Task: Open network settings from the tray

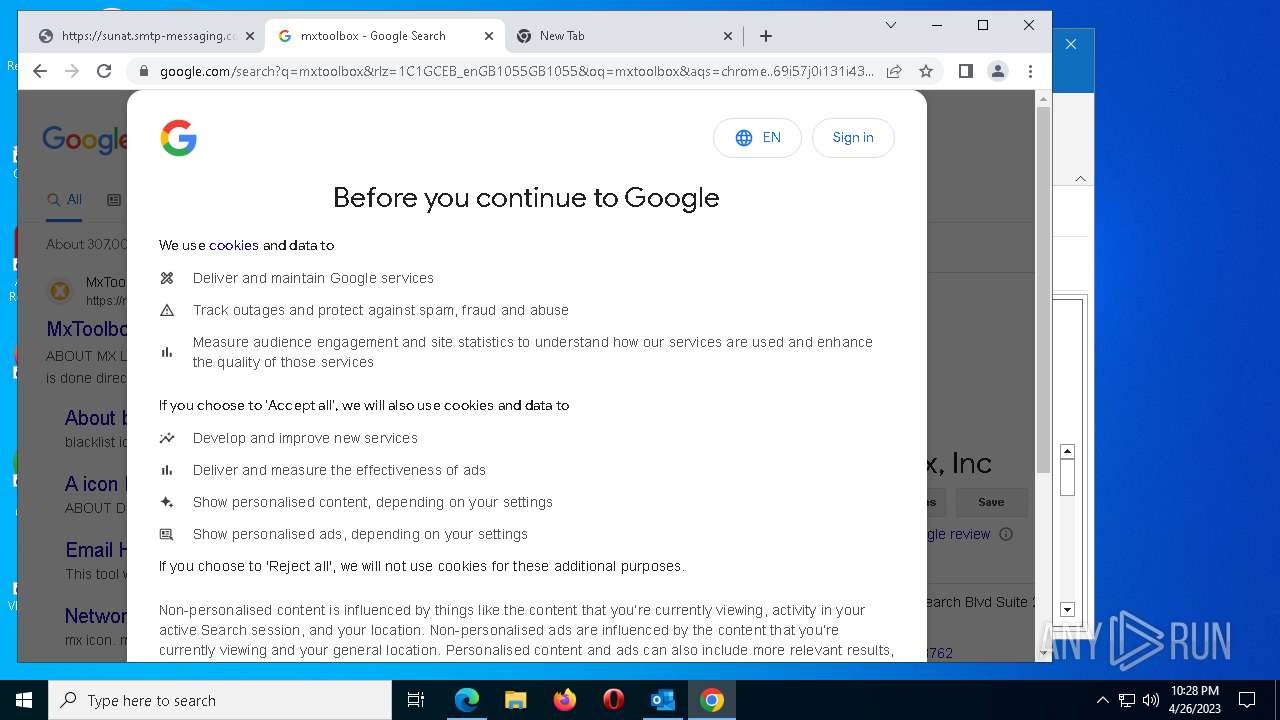Action: [x=1127, y=700]
